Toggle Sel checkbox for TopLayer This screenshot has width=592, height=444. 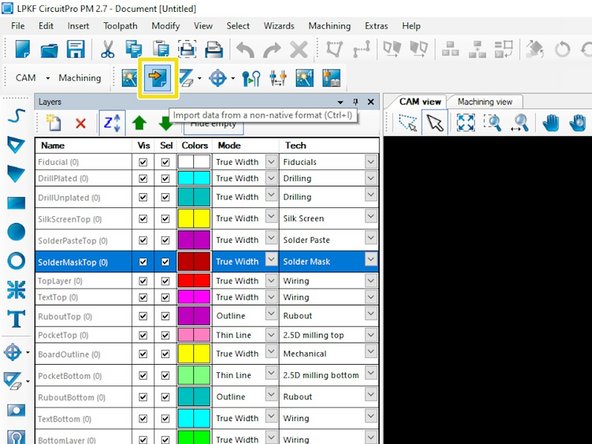[x=165, y=281]
